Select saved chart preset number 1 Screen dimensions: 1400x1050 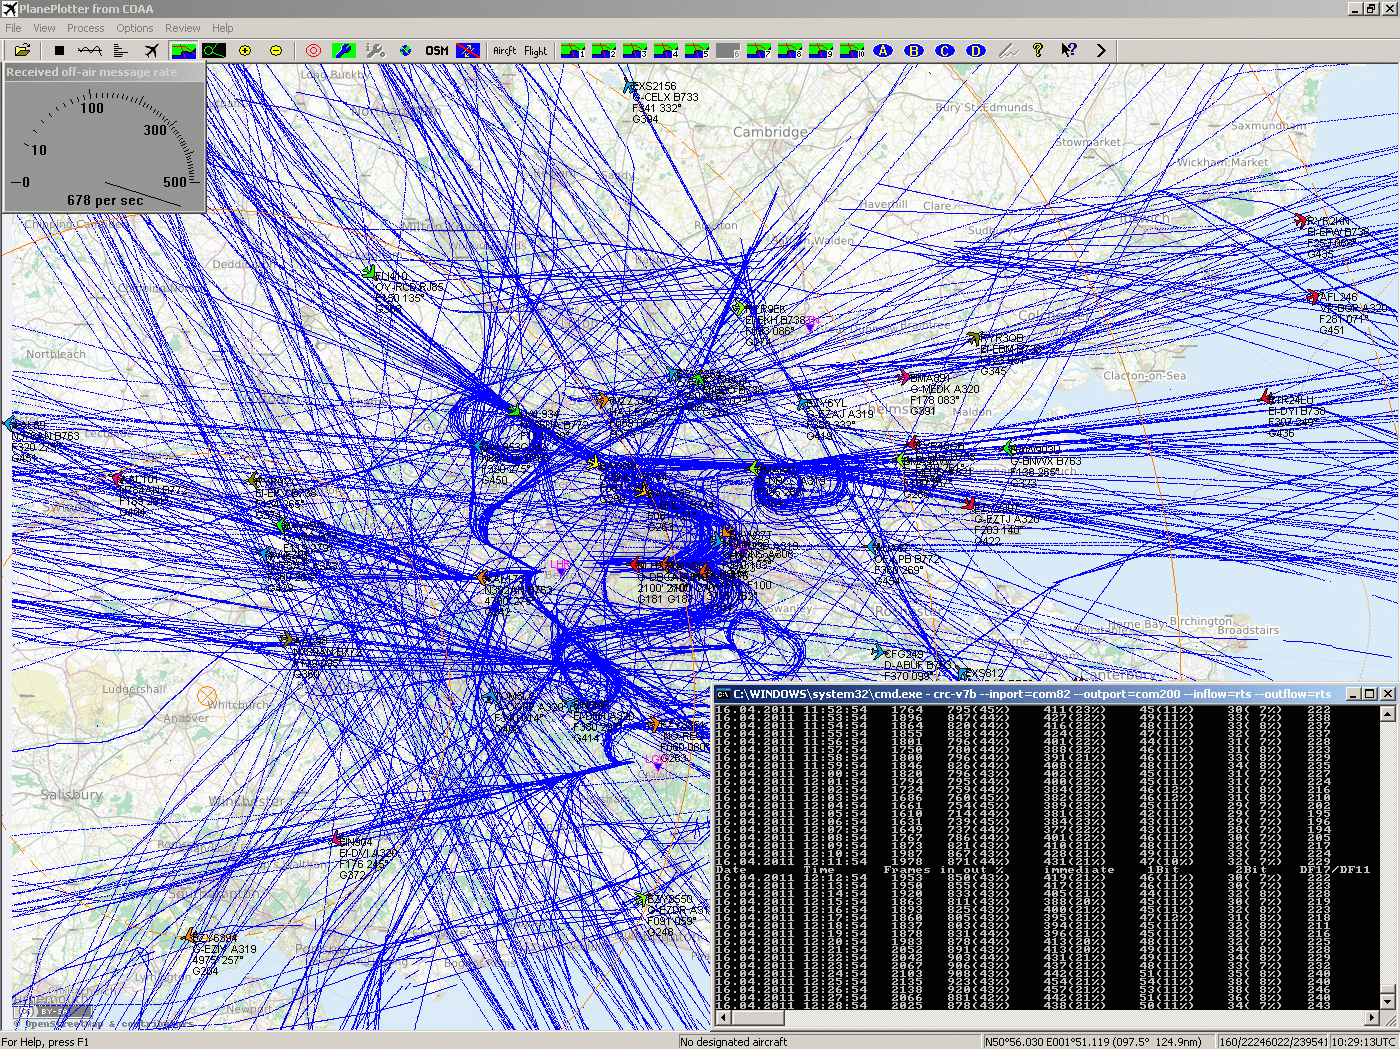573,50
